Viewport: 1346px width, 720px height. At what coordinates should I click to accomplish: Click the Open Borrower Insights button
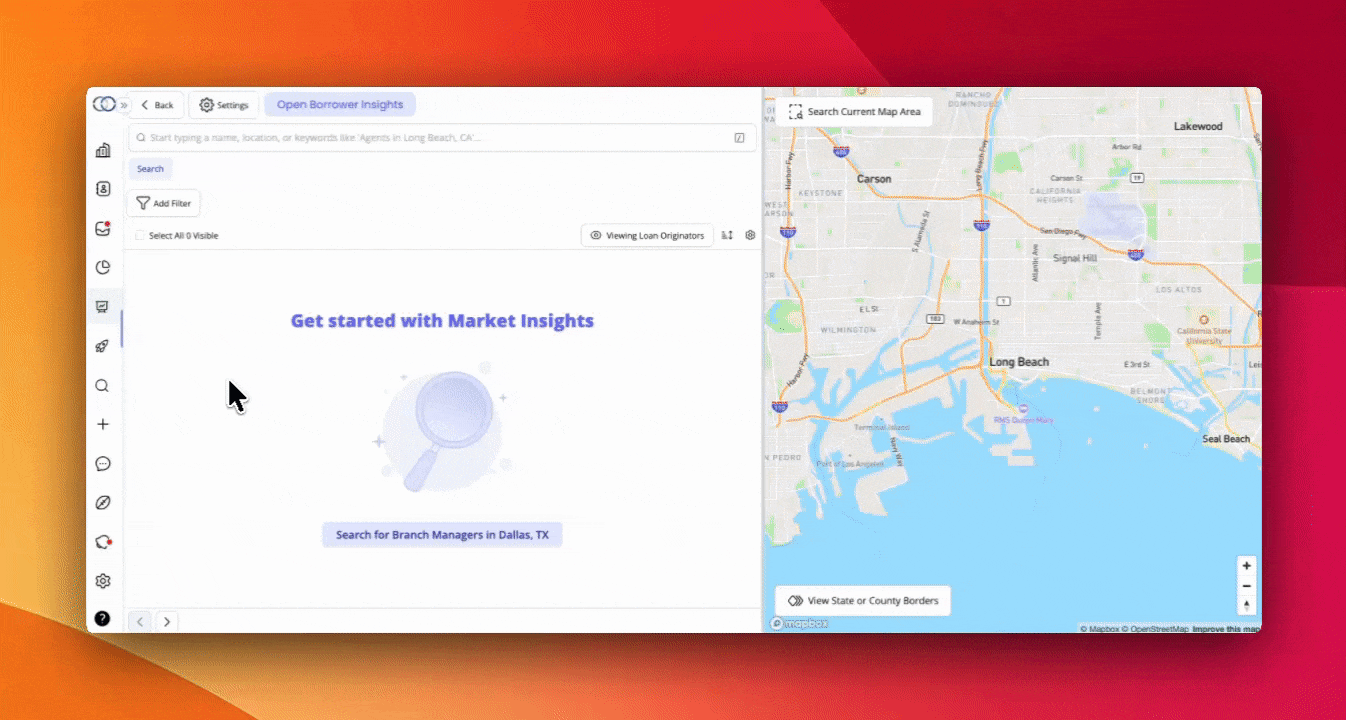coord(340,105)
